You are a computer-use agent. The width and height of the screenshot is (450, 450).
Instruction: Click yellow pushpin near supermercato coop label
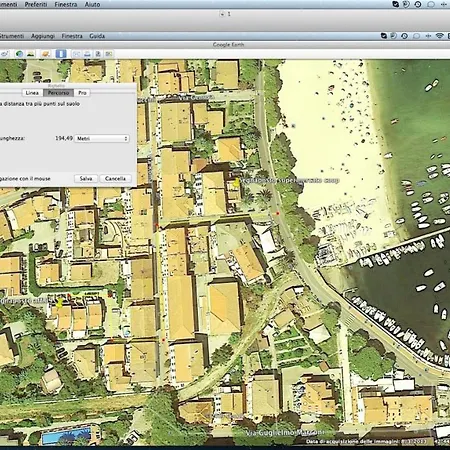[x=237, y=182]
